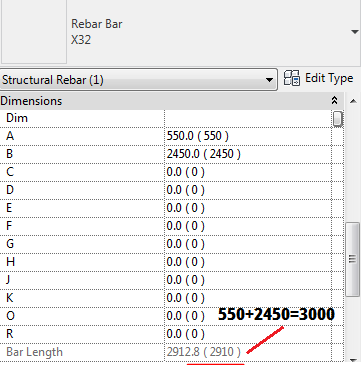This screenshot has width=361, height=365.
Task: Click the B parameter label
Action: point(10,154)
